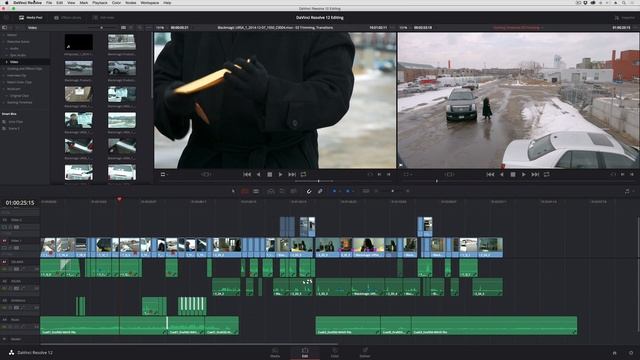Open the File menu
This screenshot has height=360, width=640.
(49, 2)
